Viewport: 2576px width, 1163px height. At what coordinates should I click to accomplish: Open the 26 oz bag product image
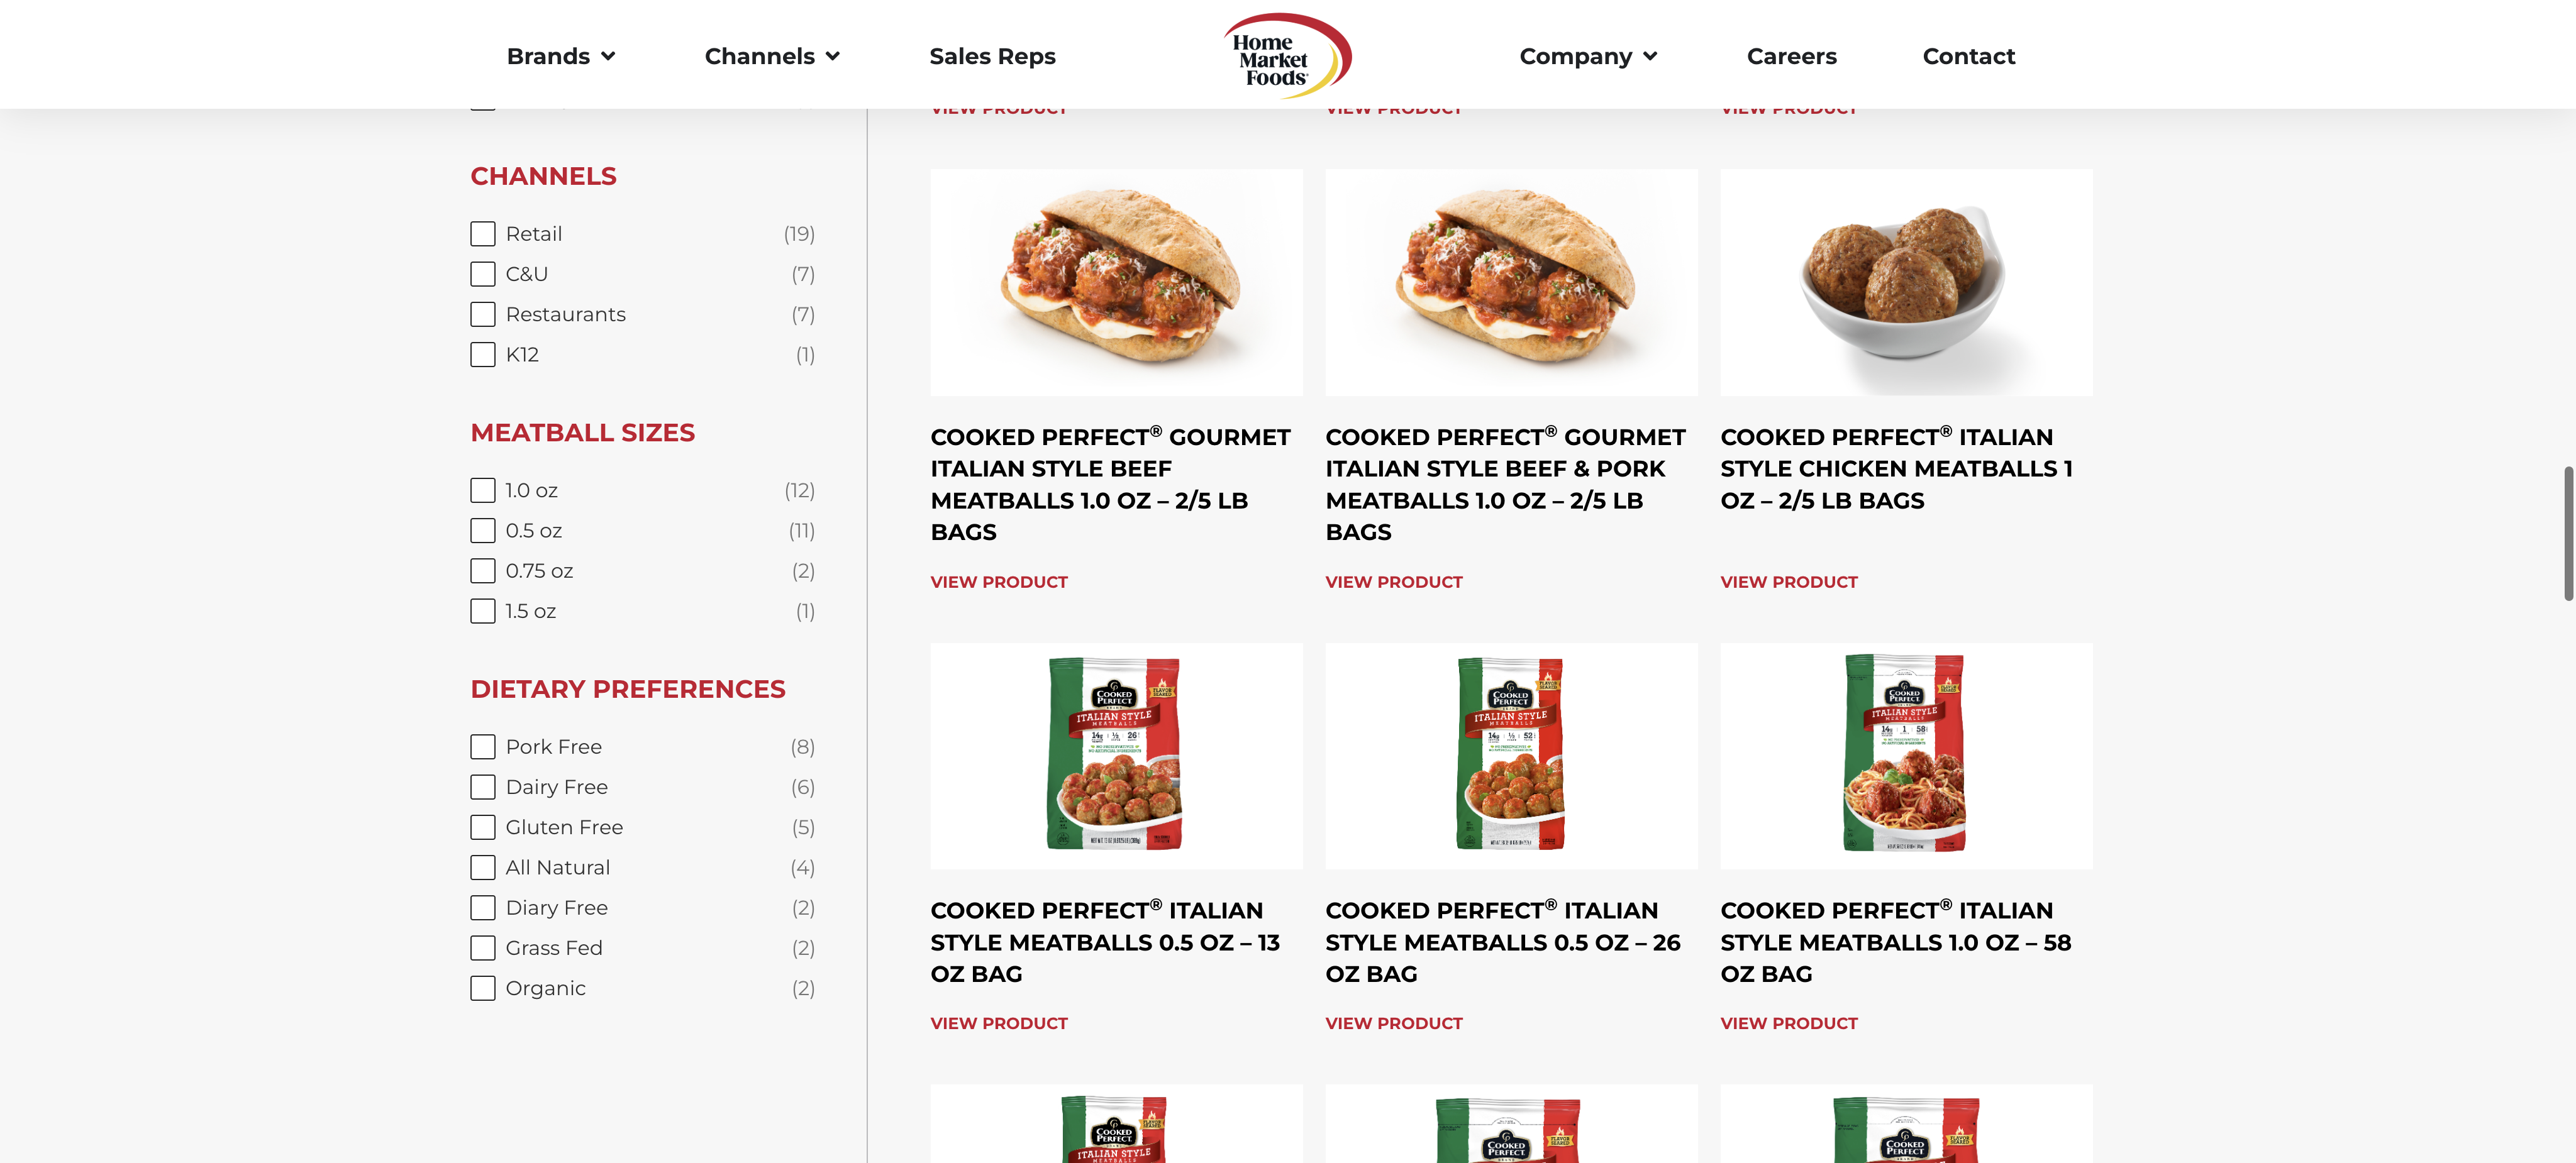pos(1511,755)
